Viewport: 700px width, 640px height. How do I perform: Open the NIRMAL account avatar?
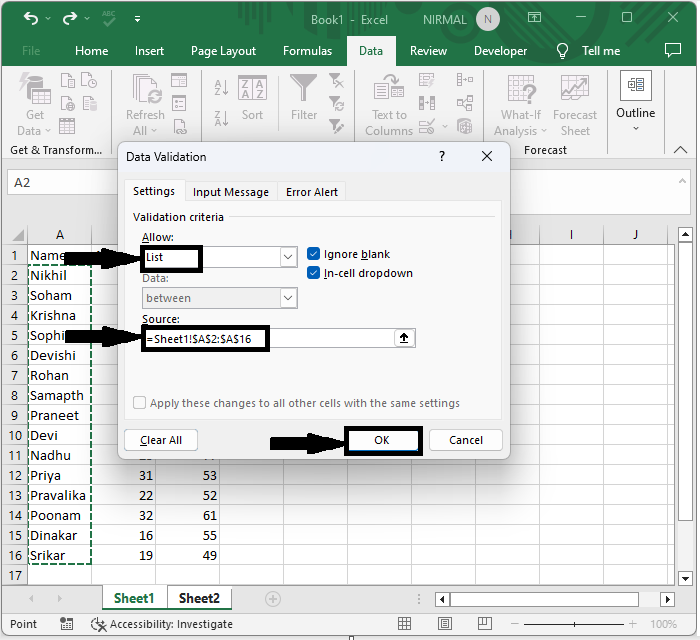[x=488, y=19]
